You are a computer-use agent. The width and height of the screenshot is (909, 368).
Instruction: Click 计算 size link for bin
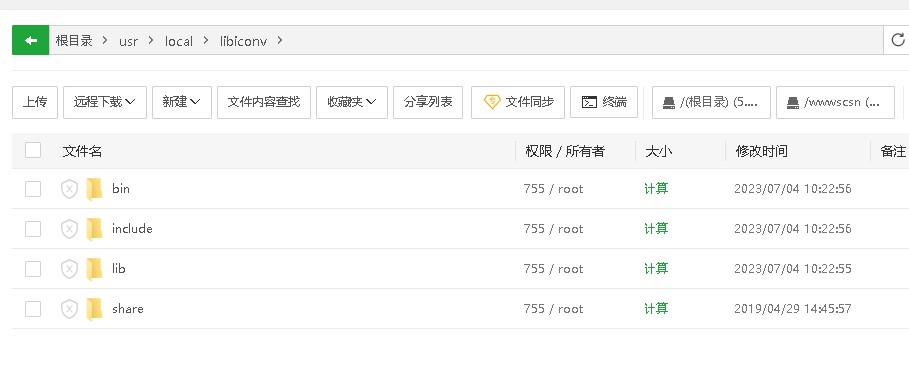tap(656, 189)
